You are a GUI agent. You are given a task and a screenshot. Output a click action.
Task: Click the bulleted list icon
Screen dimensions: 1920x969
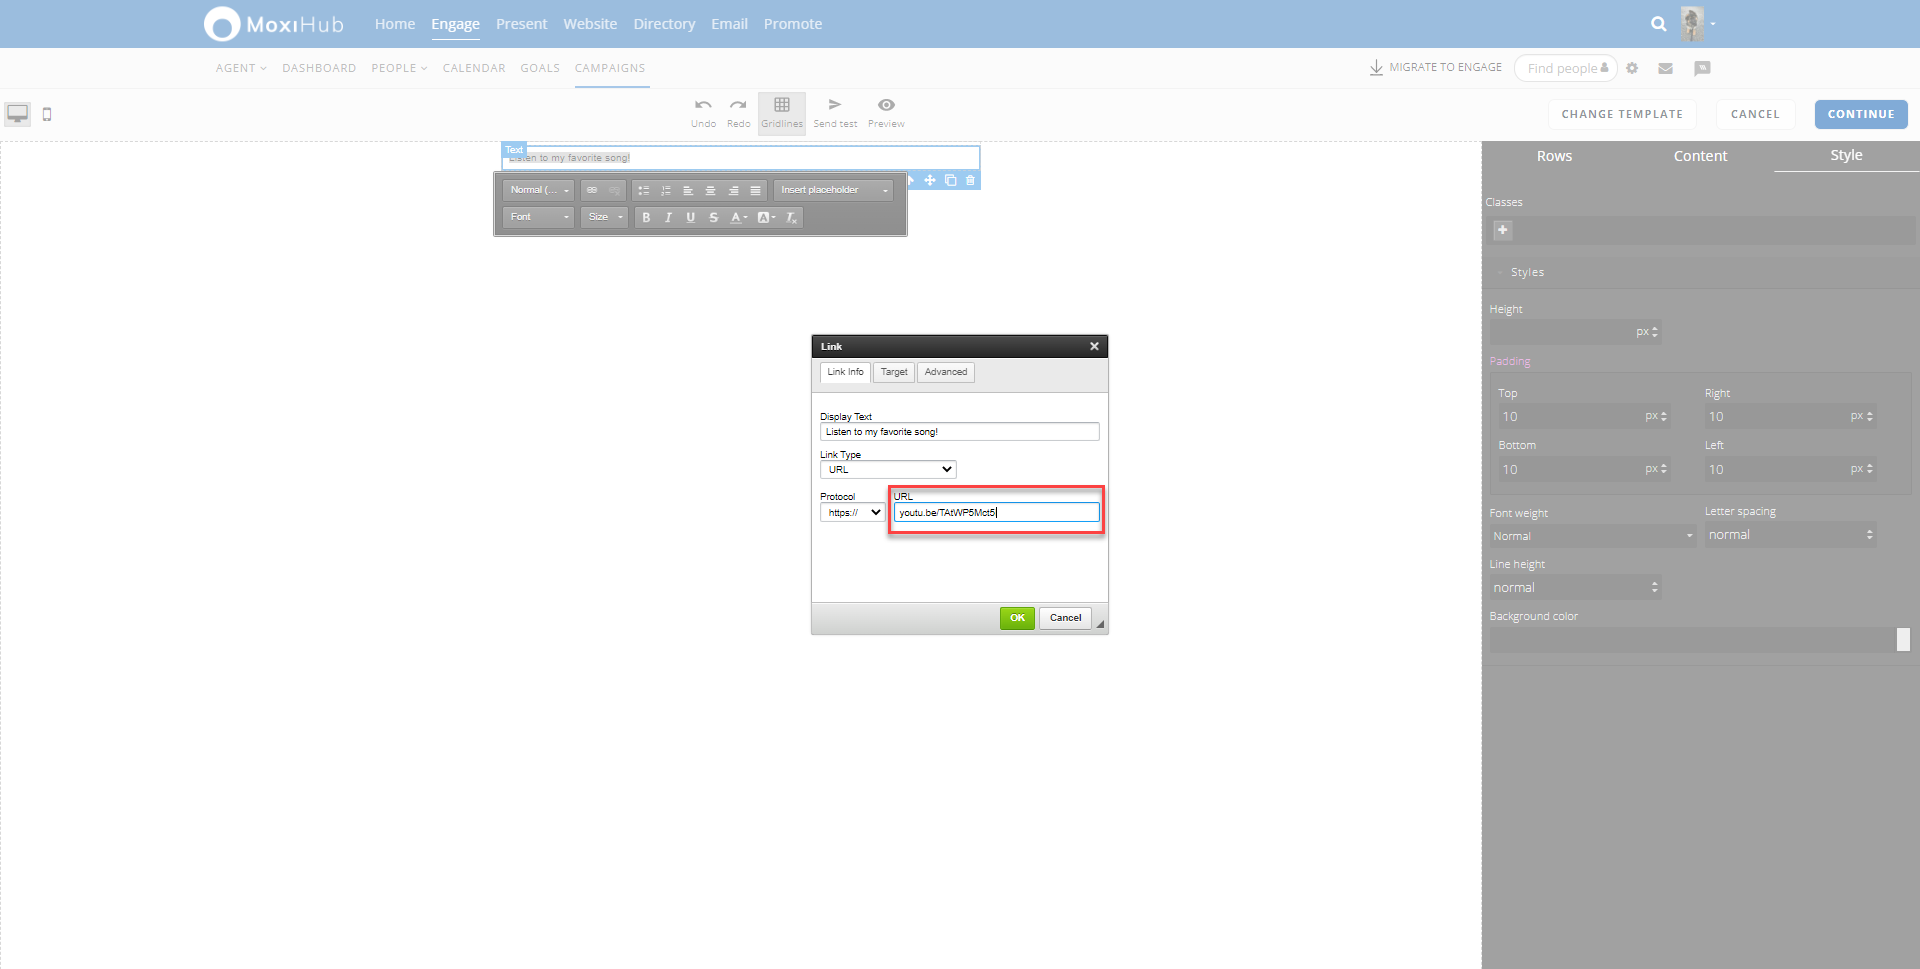643,190
